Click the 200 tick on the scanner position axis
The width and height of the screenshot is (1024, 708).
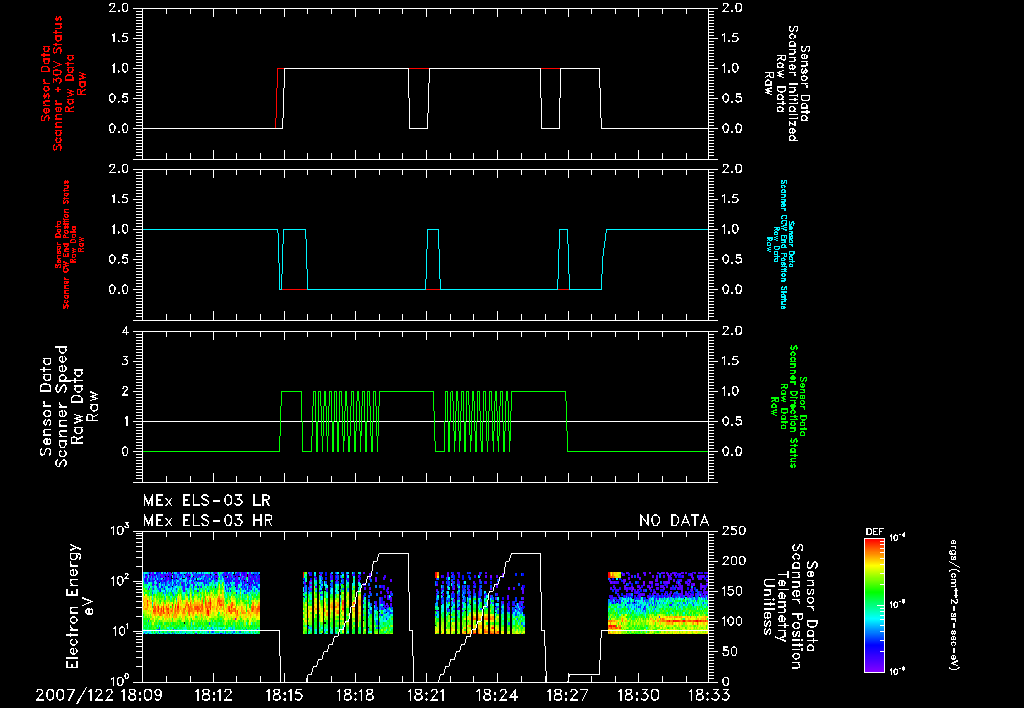coord(733,561)
